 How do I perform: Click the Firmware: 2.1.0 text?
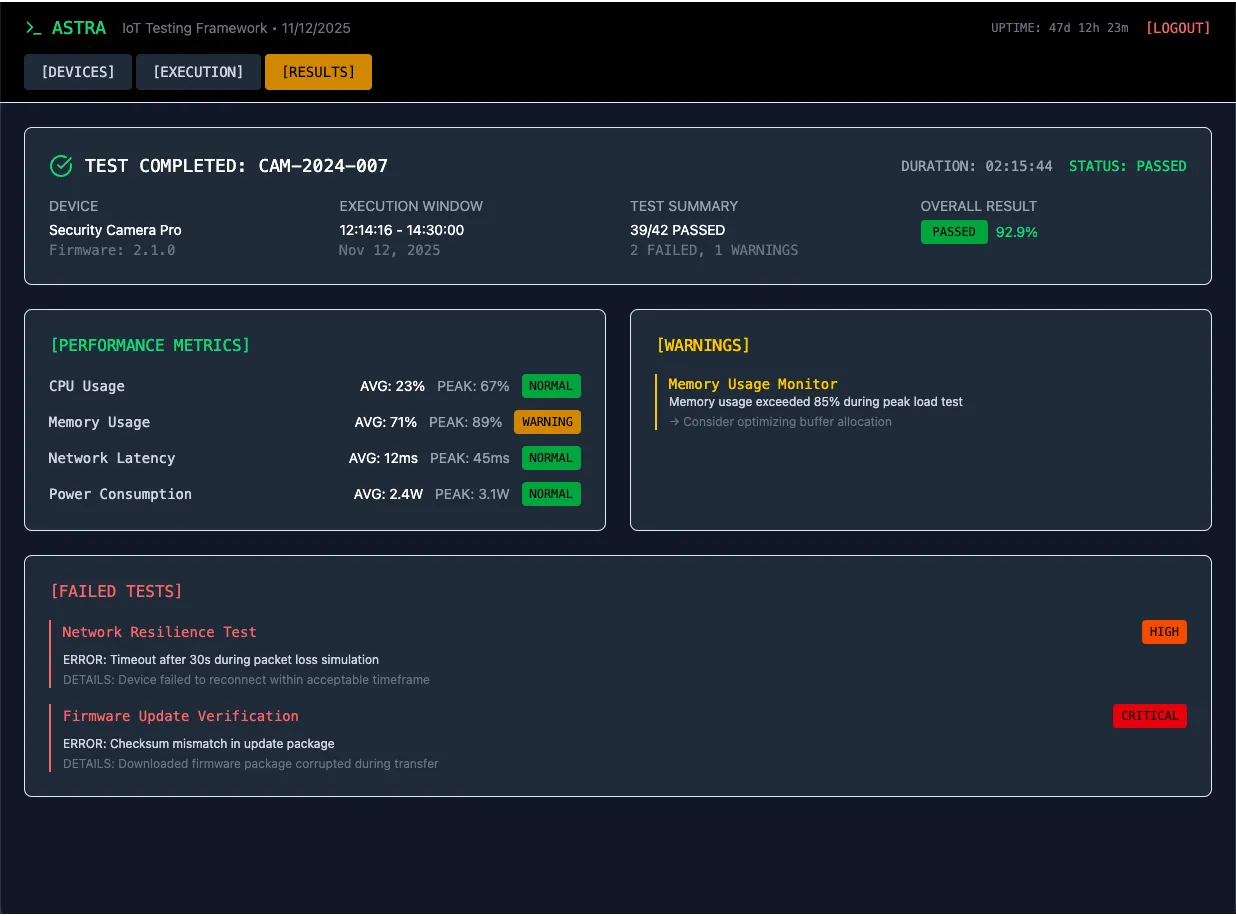tap(112, 250)
